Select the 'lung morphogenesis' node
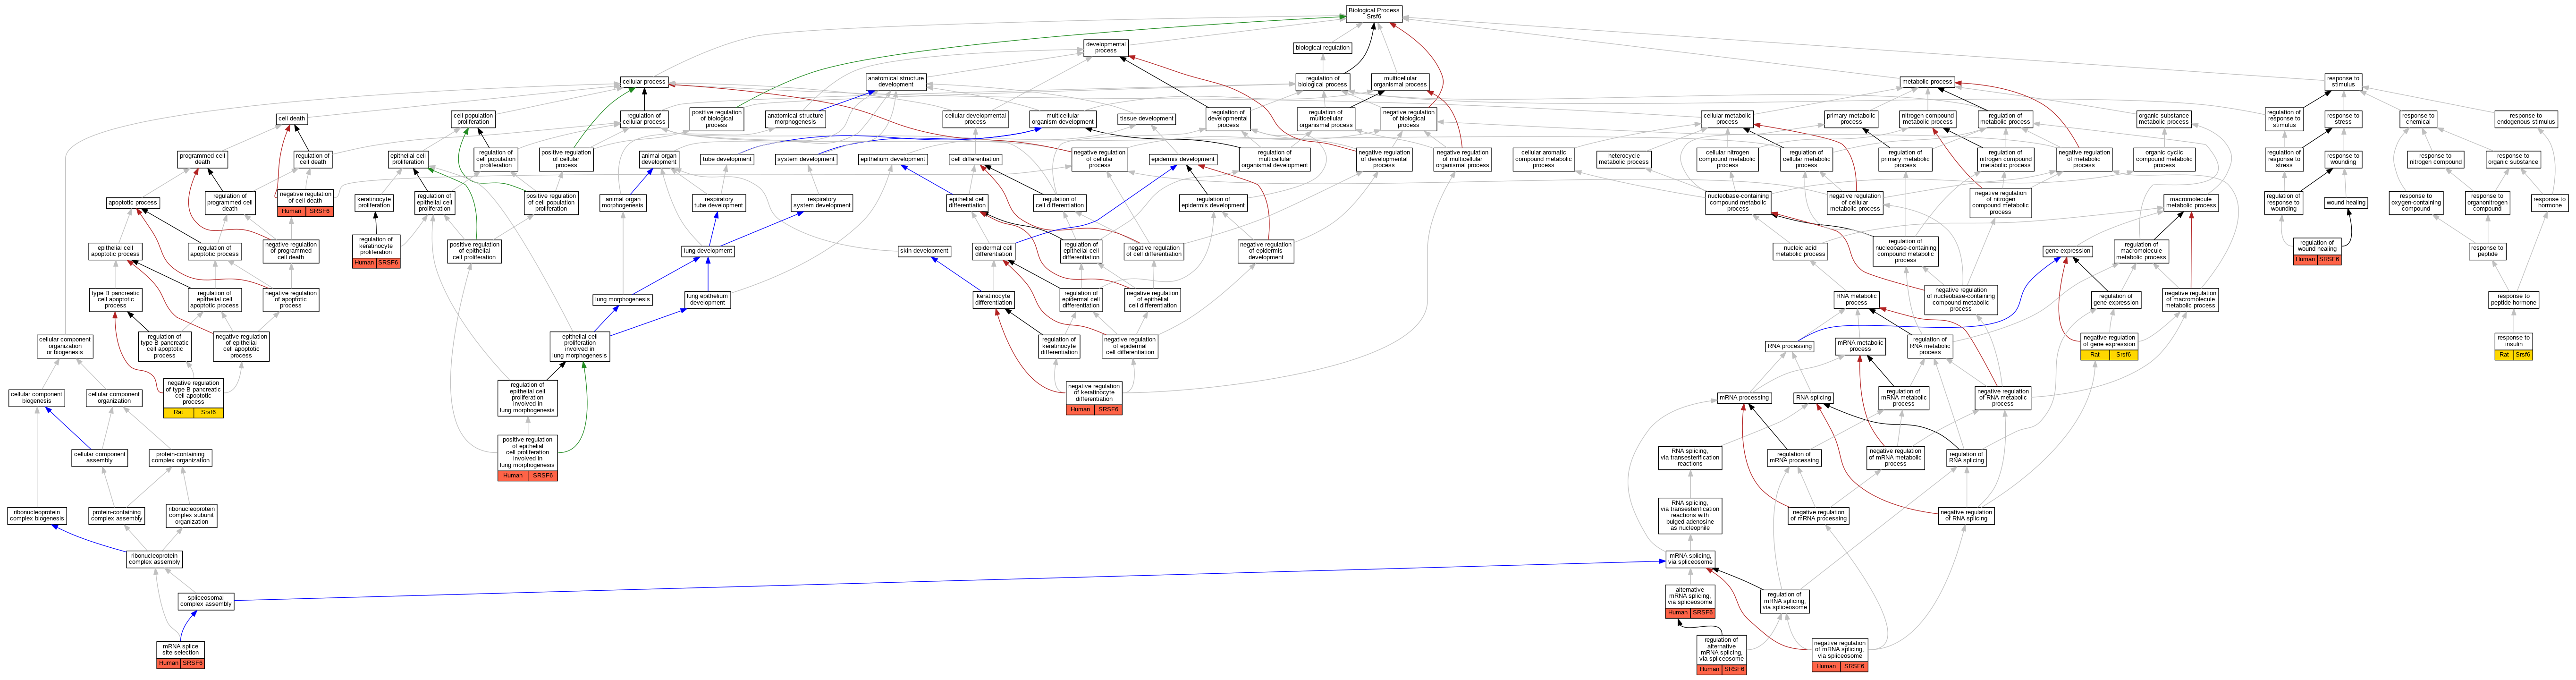This screenshot has height=680, width=2576. [622, 299]
